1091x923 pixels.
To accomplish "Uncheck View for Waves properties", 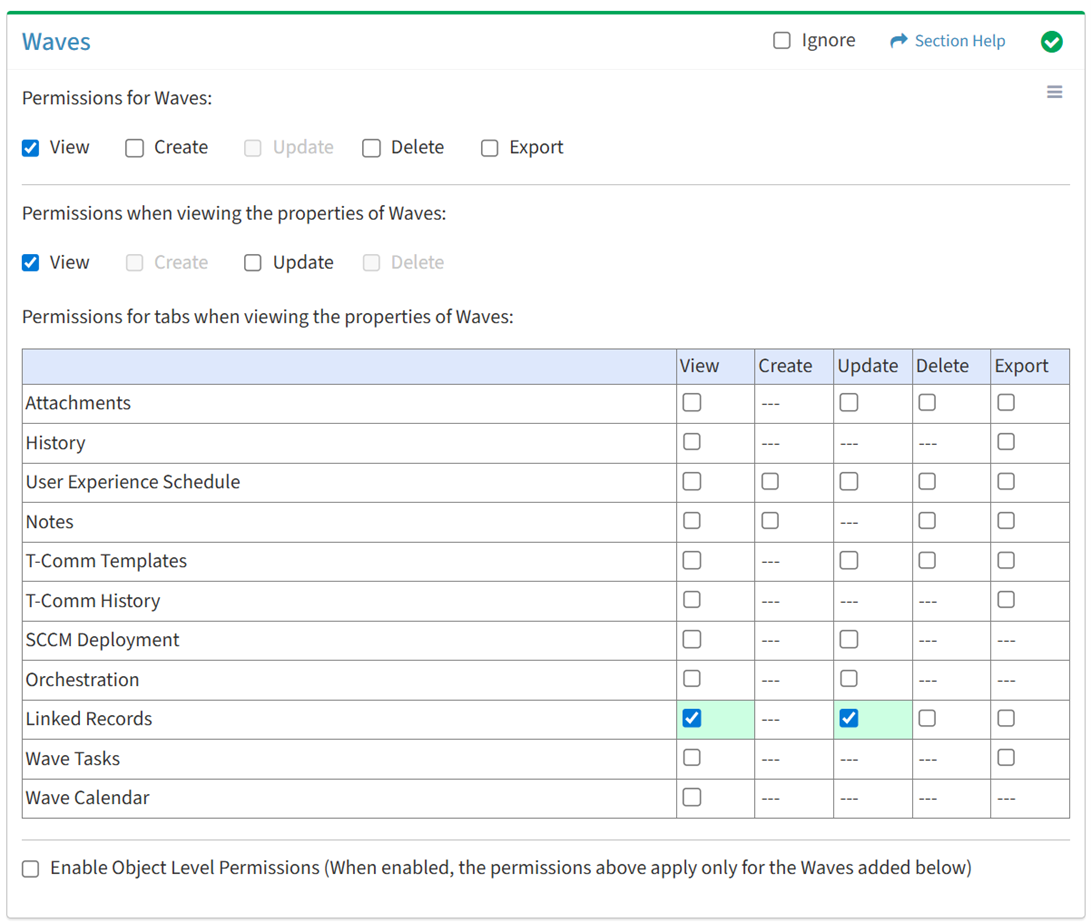I will point(31,263).
